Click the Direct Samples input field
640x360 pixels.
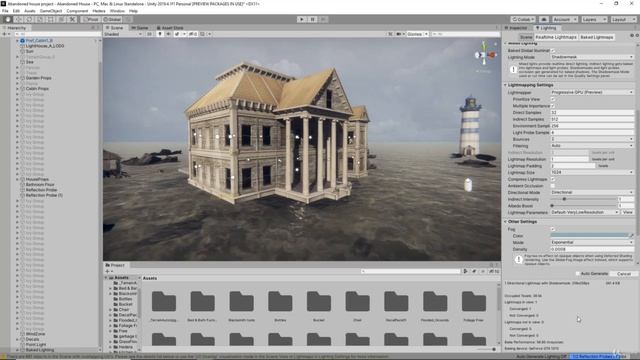(x=592, y=113)
